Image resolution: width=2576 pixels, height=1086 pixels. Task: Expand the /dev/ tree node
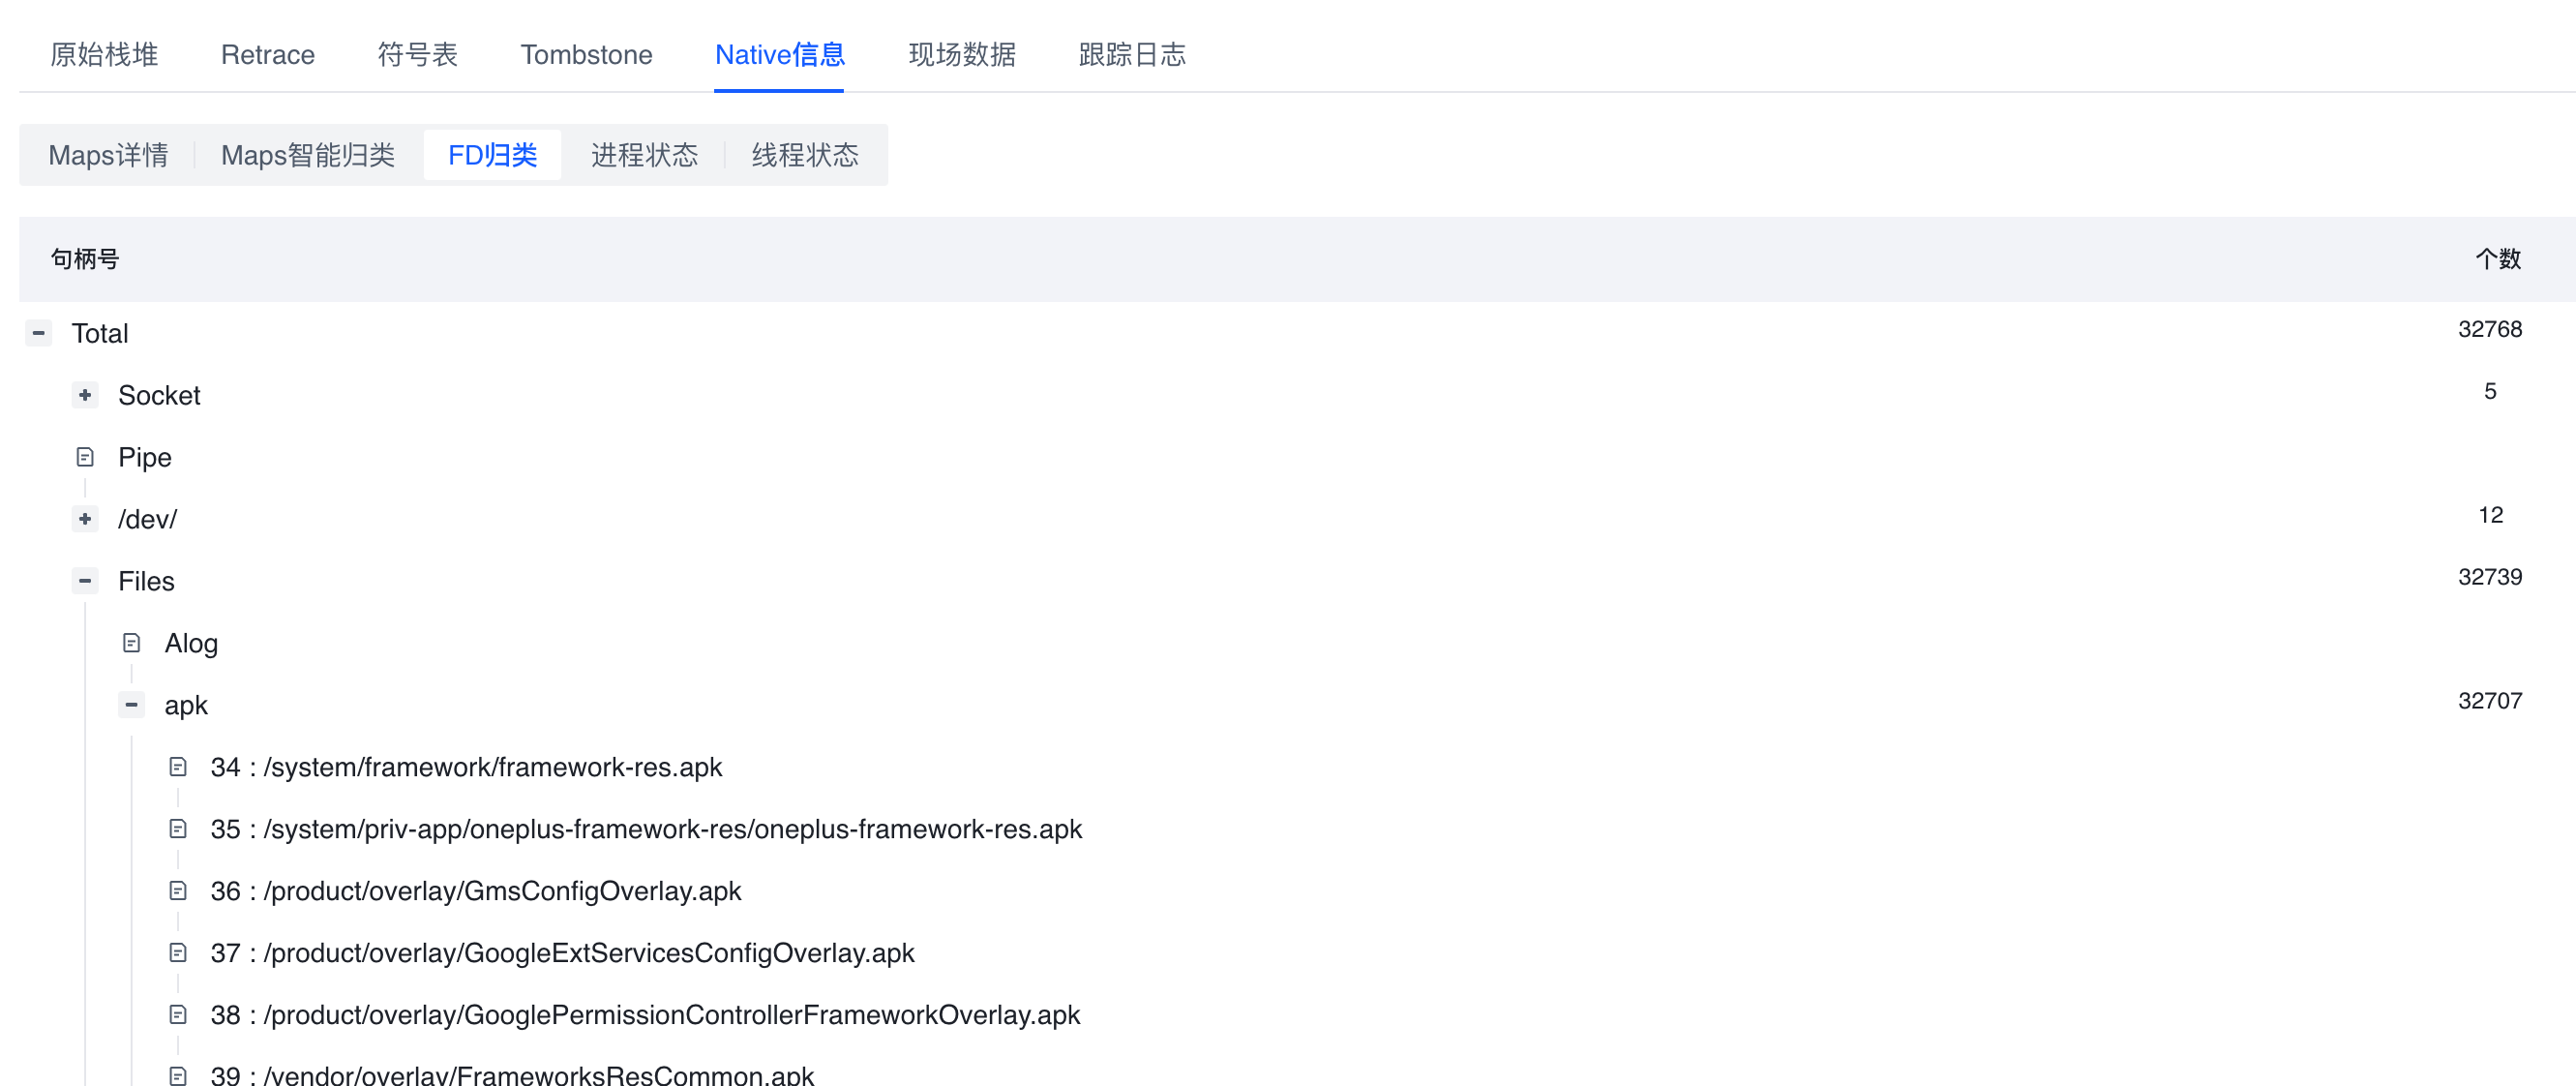(85, 519)
